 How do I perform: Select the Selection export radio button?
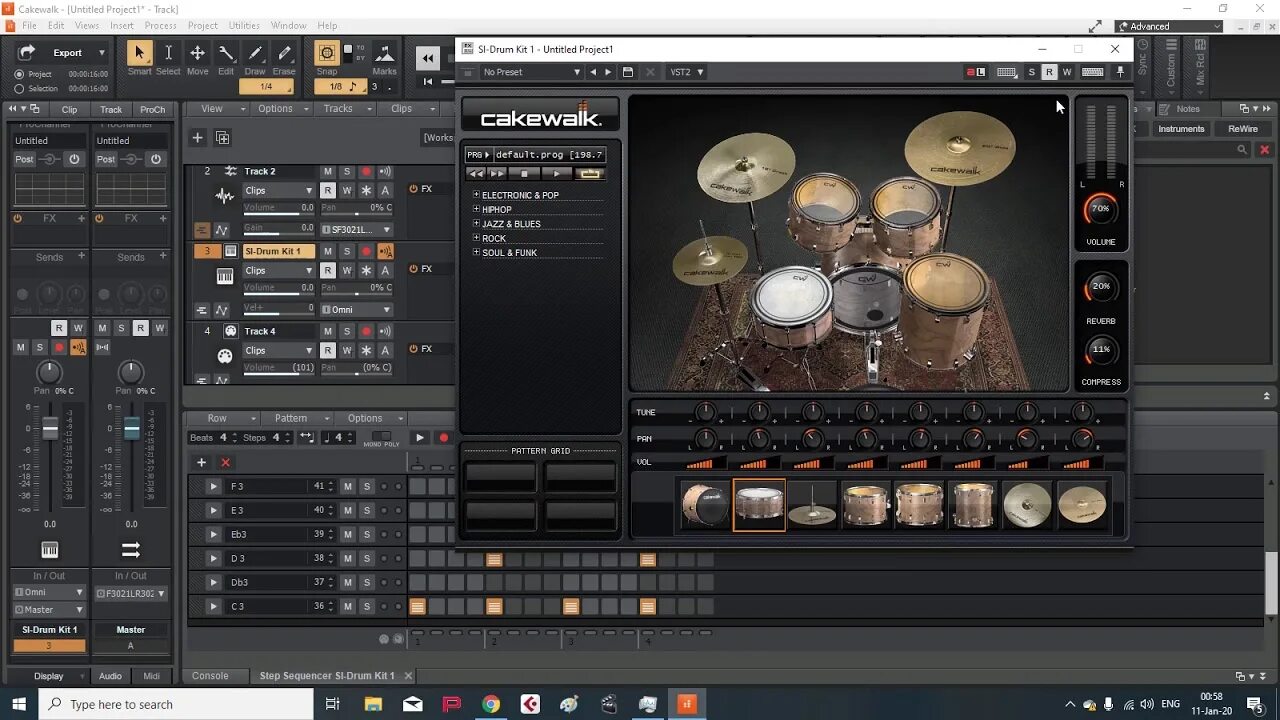19,88
